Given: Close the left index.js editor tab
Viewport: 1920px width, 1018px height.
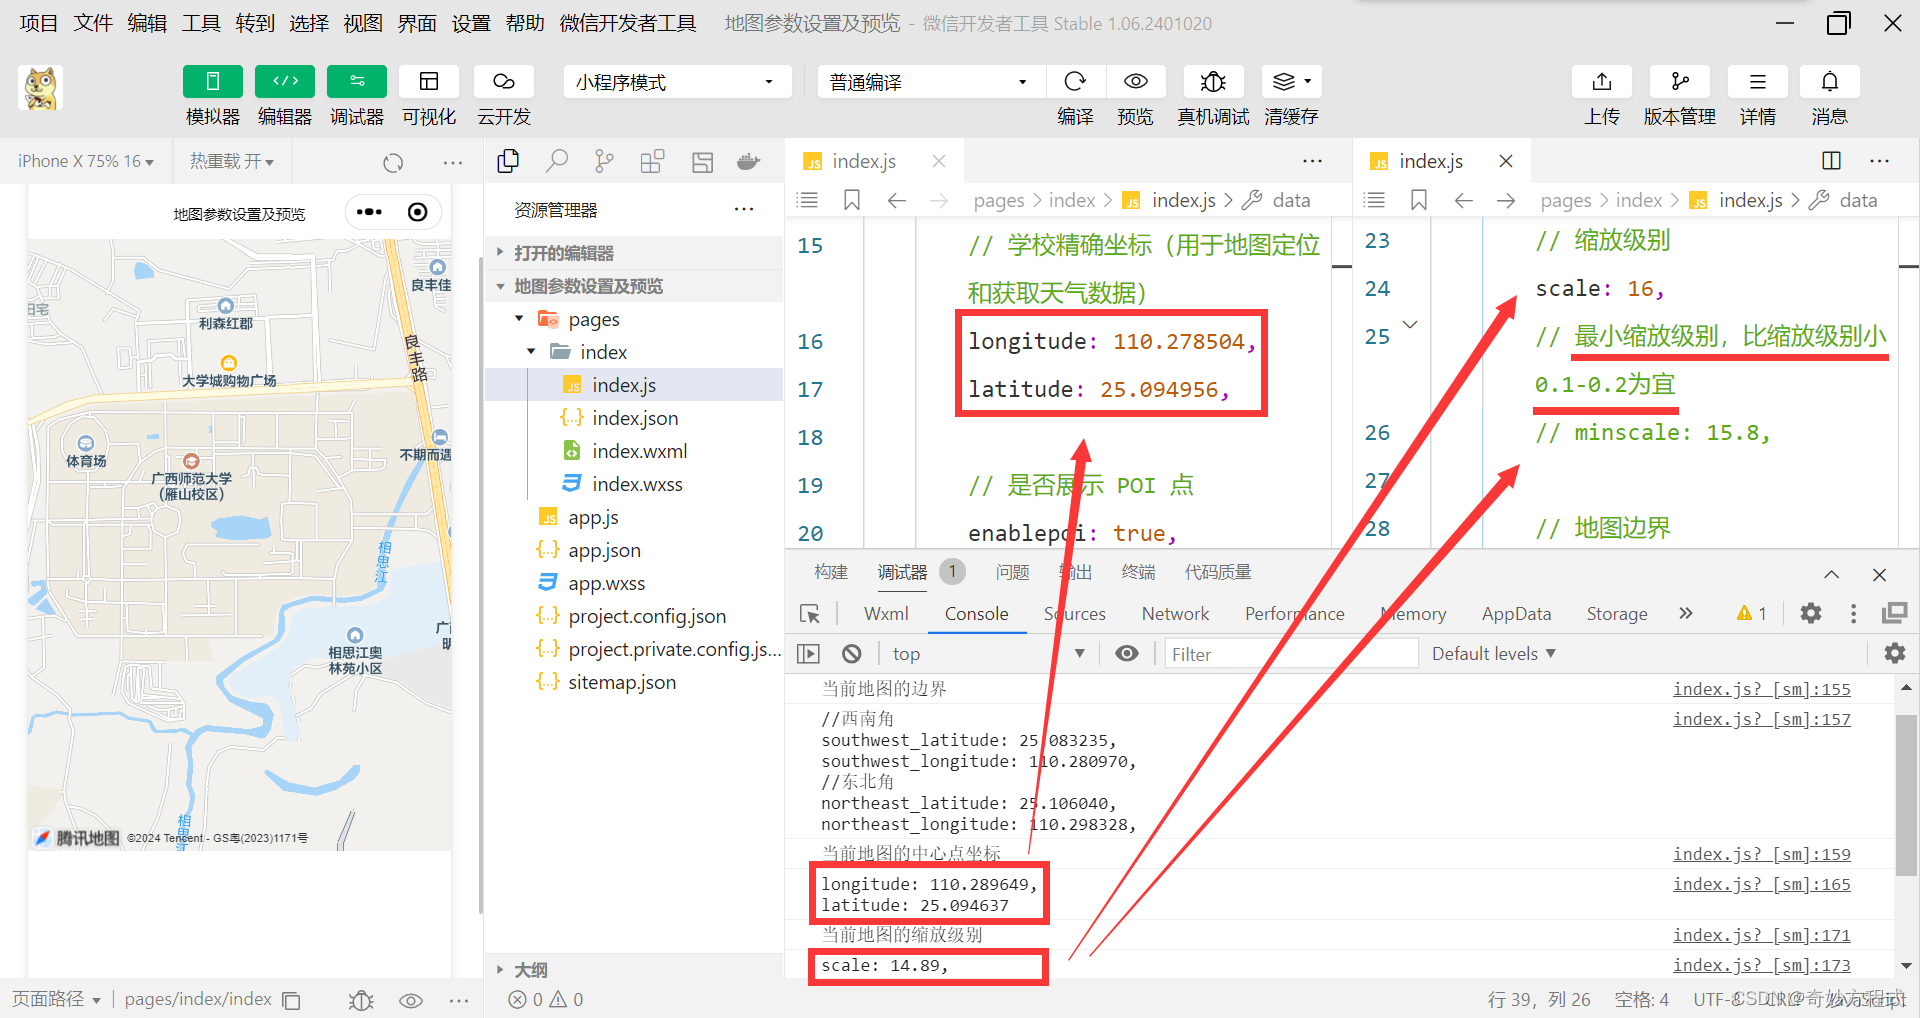Looking at the screenshot, I should click(938, 161).
